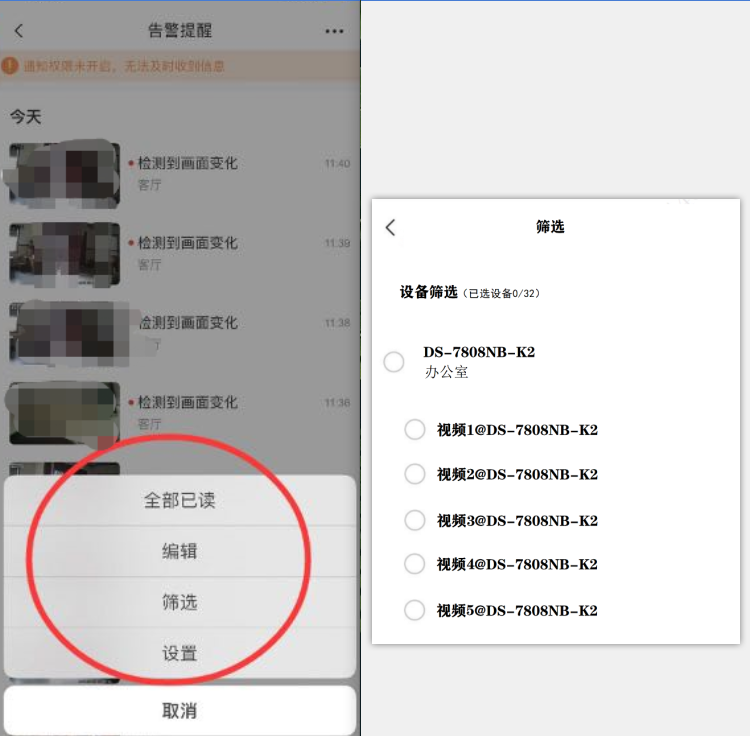750x736 pixels.
Task: Open the 11:39 检测到画面变化 alert
Action: pos(188,243)
